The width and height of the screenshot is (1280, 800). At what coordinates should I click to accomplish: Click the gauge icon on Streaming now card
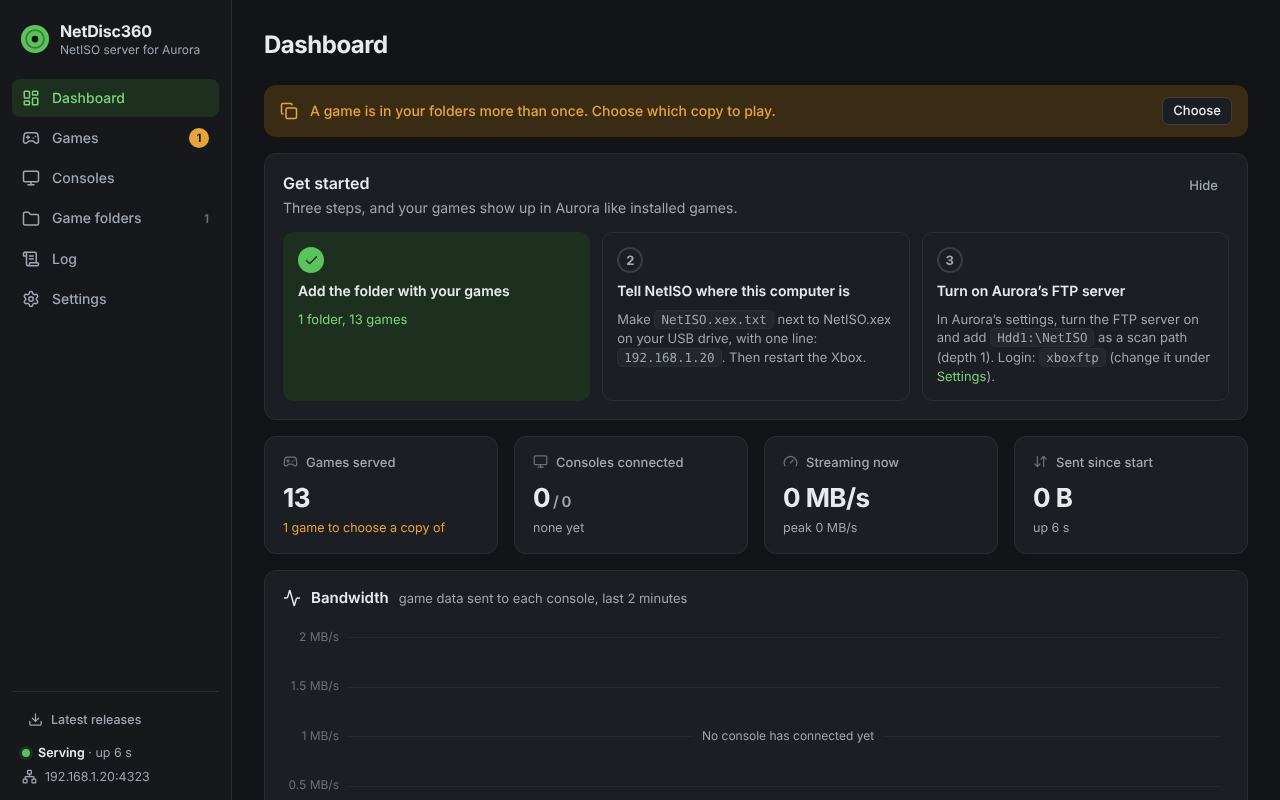click(x=790, y=462)
